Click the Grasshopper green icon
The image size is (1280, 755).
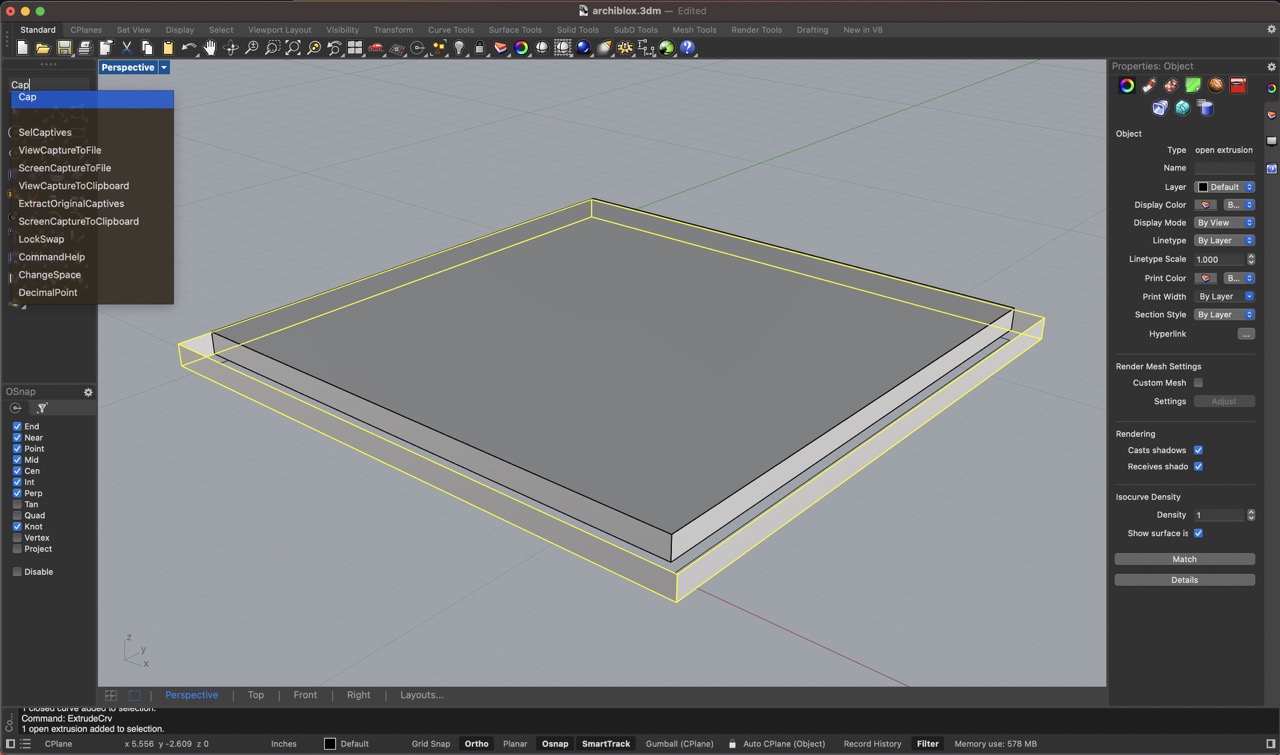pyautogui.click(x=666, y=48)
